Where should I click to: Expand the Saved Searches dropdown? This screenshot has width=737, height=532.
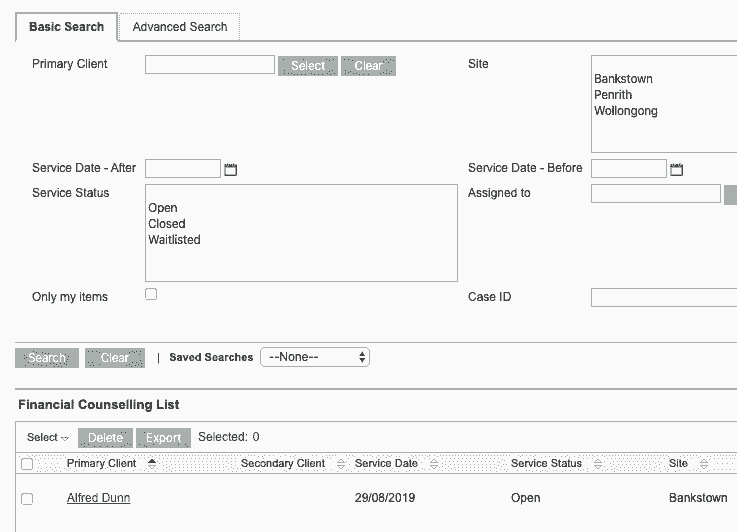pos(315,357)
